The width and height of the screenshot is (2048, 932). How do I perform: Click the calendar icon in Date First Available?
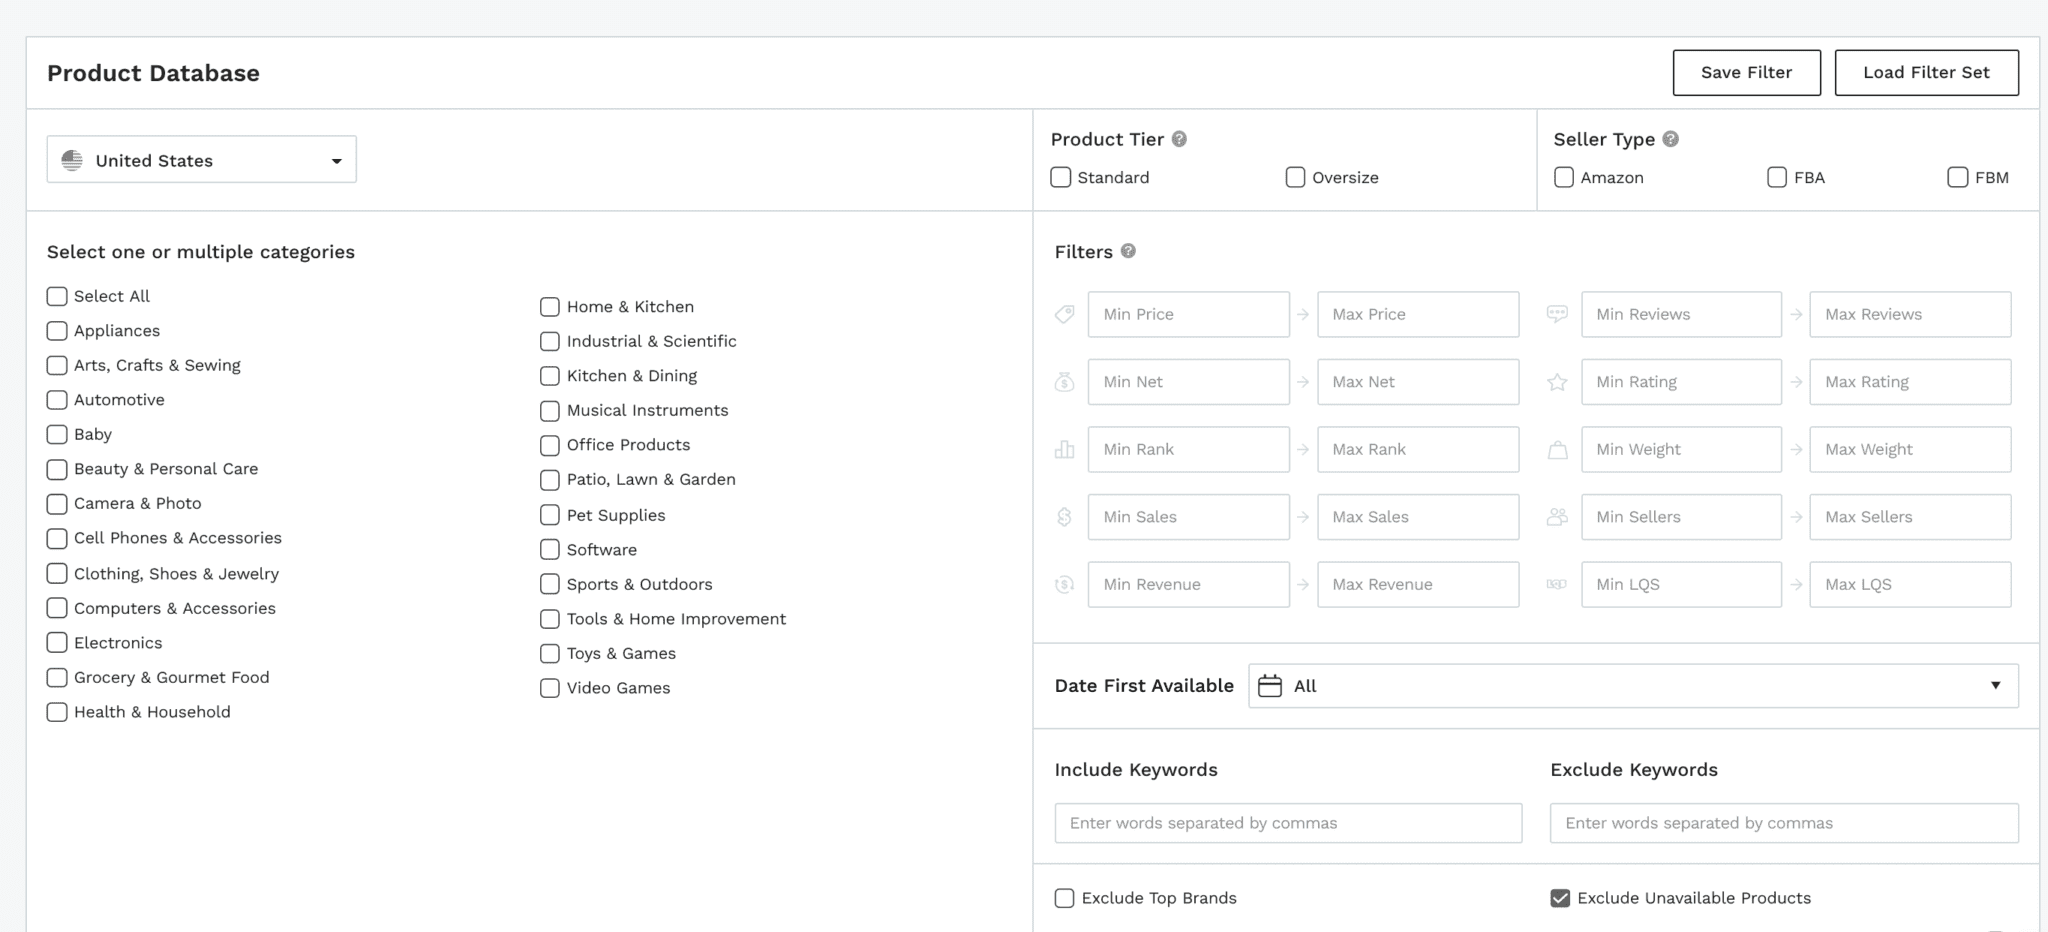tap(1270, 686)
